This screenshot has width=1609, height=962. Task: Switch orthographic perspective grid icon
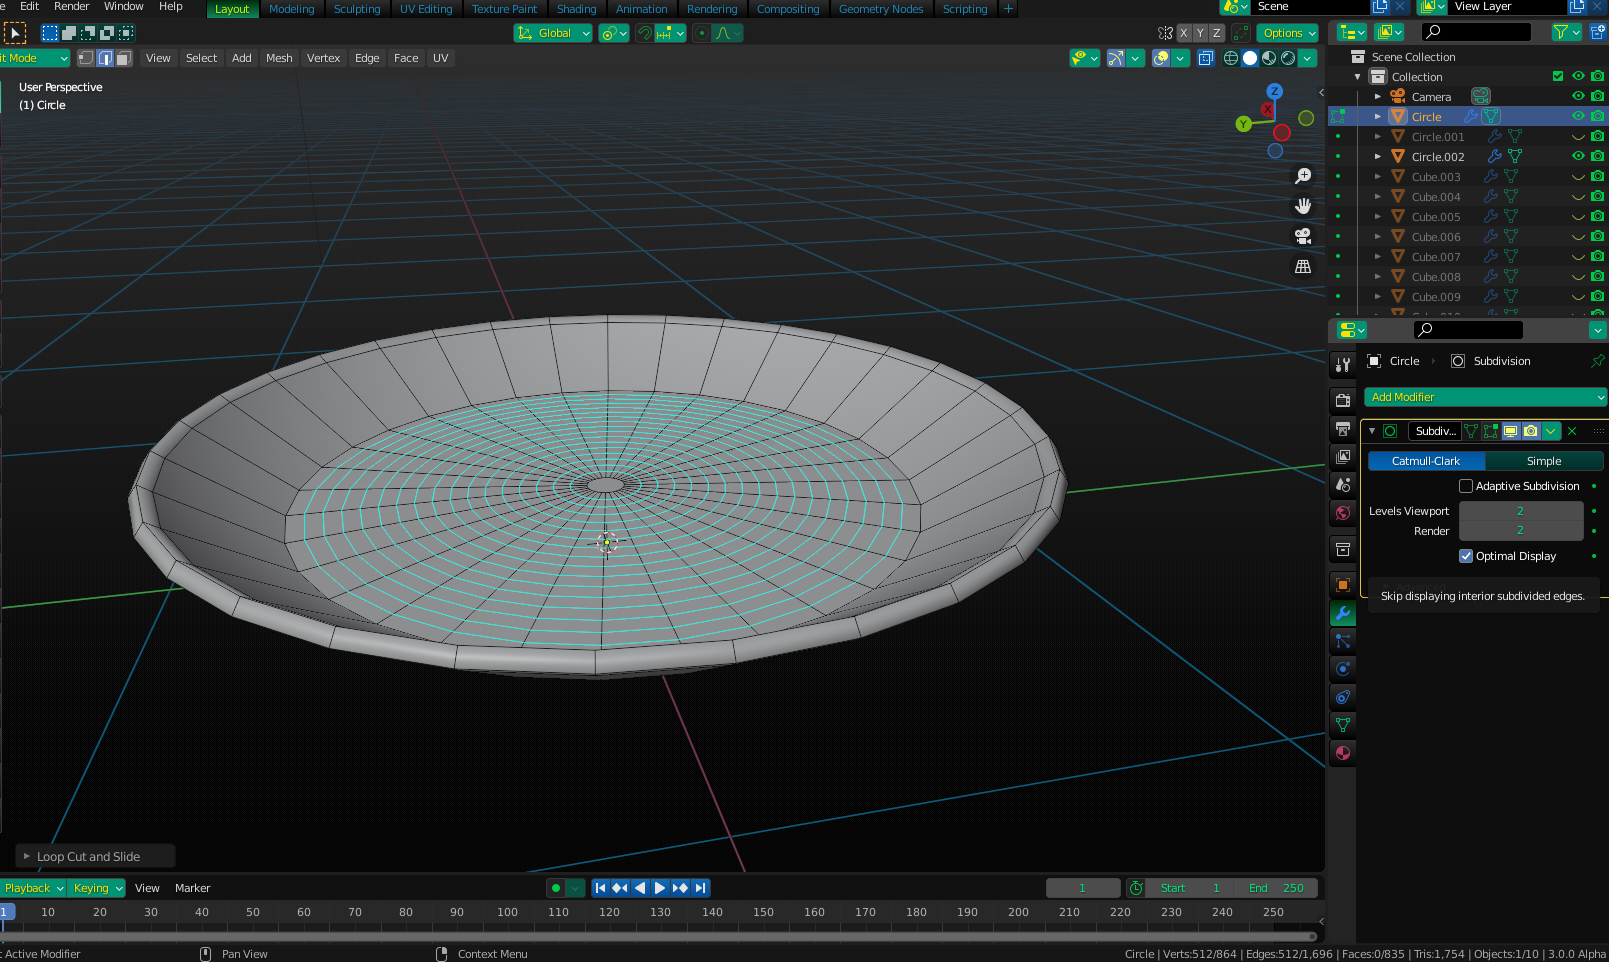[x=1303, y=266]
